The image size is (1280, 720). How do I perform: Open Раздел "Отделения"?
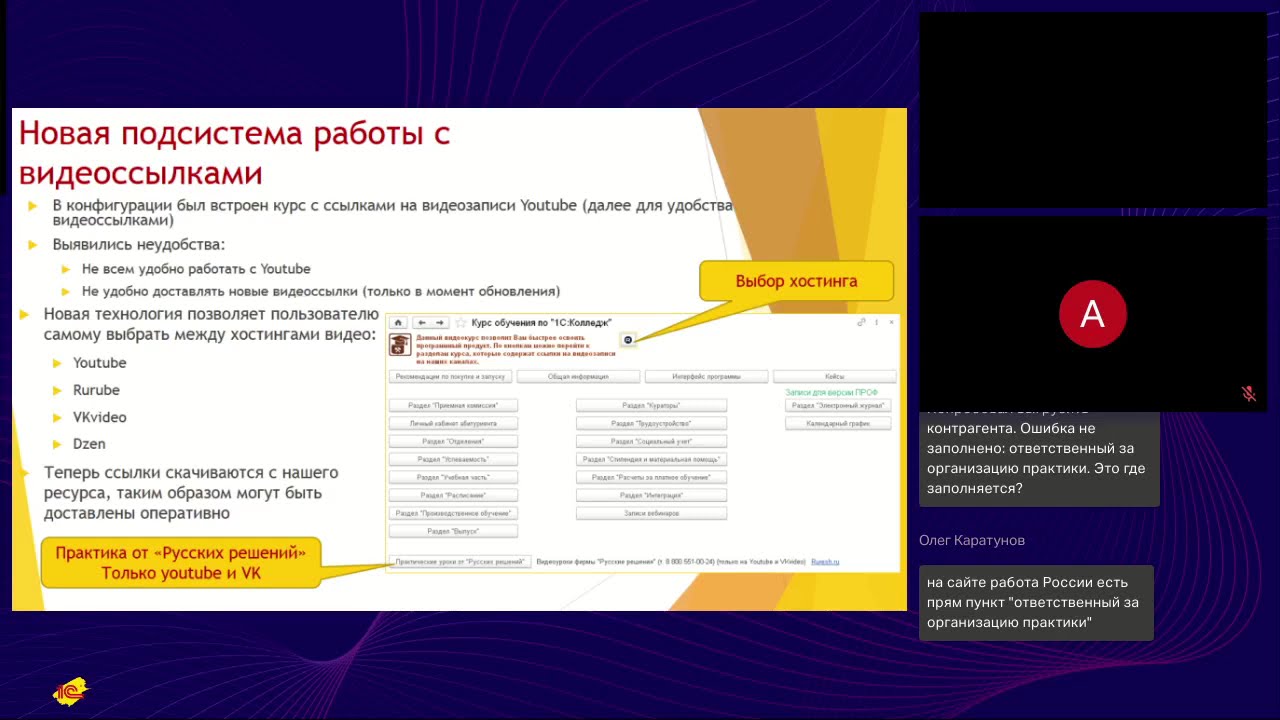(453, 441)
